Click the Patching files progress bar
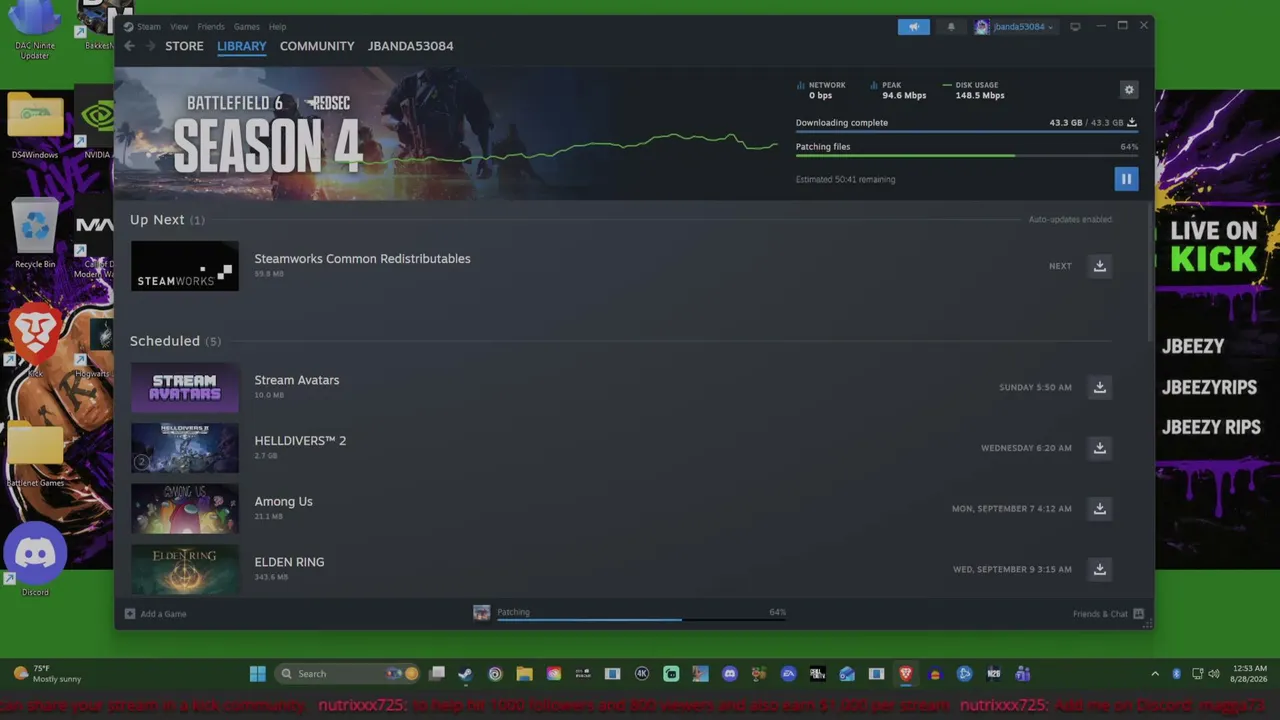This screenshot has width=1280, height=720. pyautogui.click(x=967, y=155)
